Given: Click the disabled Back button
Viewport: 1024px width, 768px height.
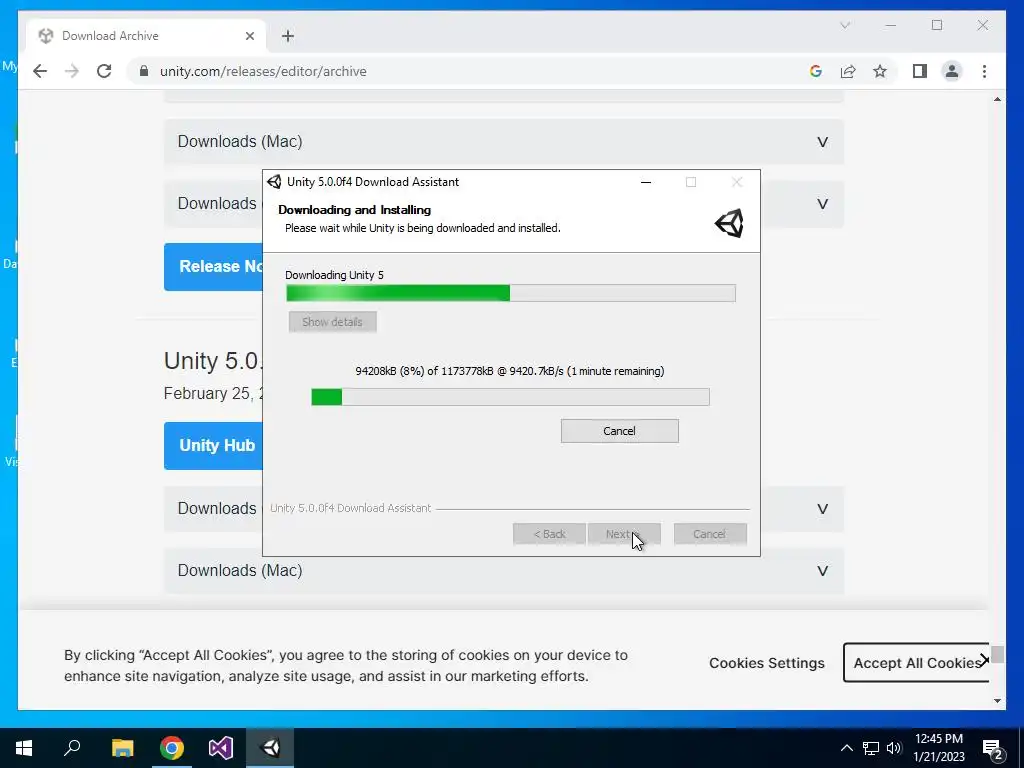Looking at the screenshot, I should point(549,534).
